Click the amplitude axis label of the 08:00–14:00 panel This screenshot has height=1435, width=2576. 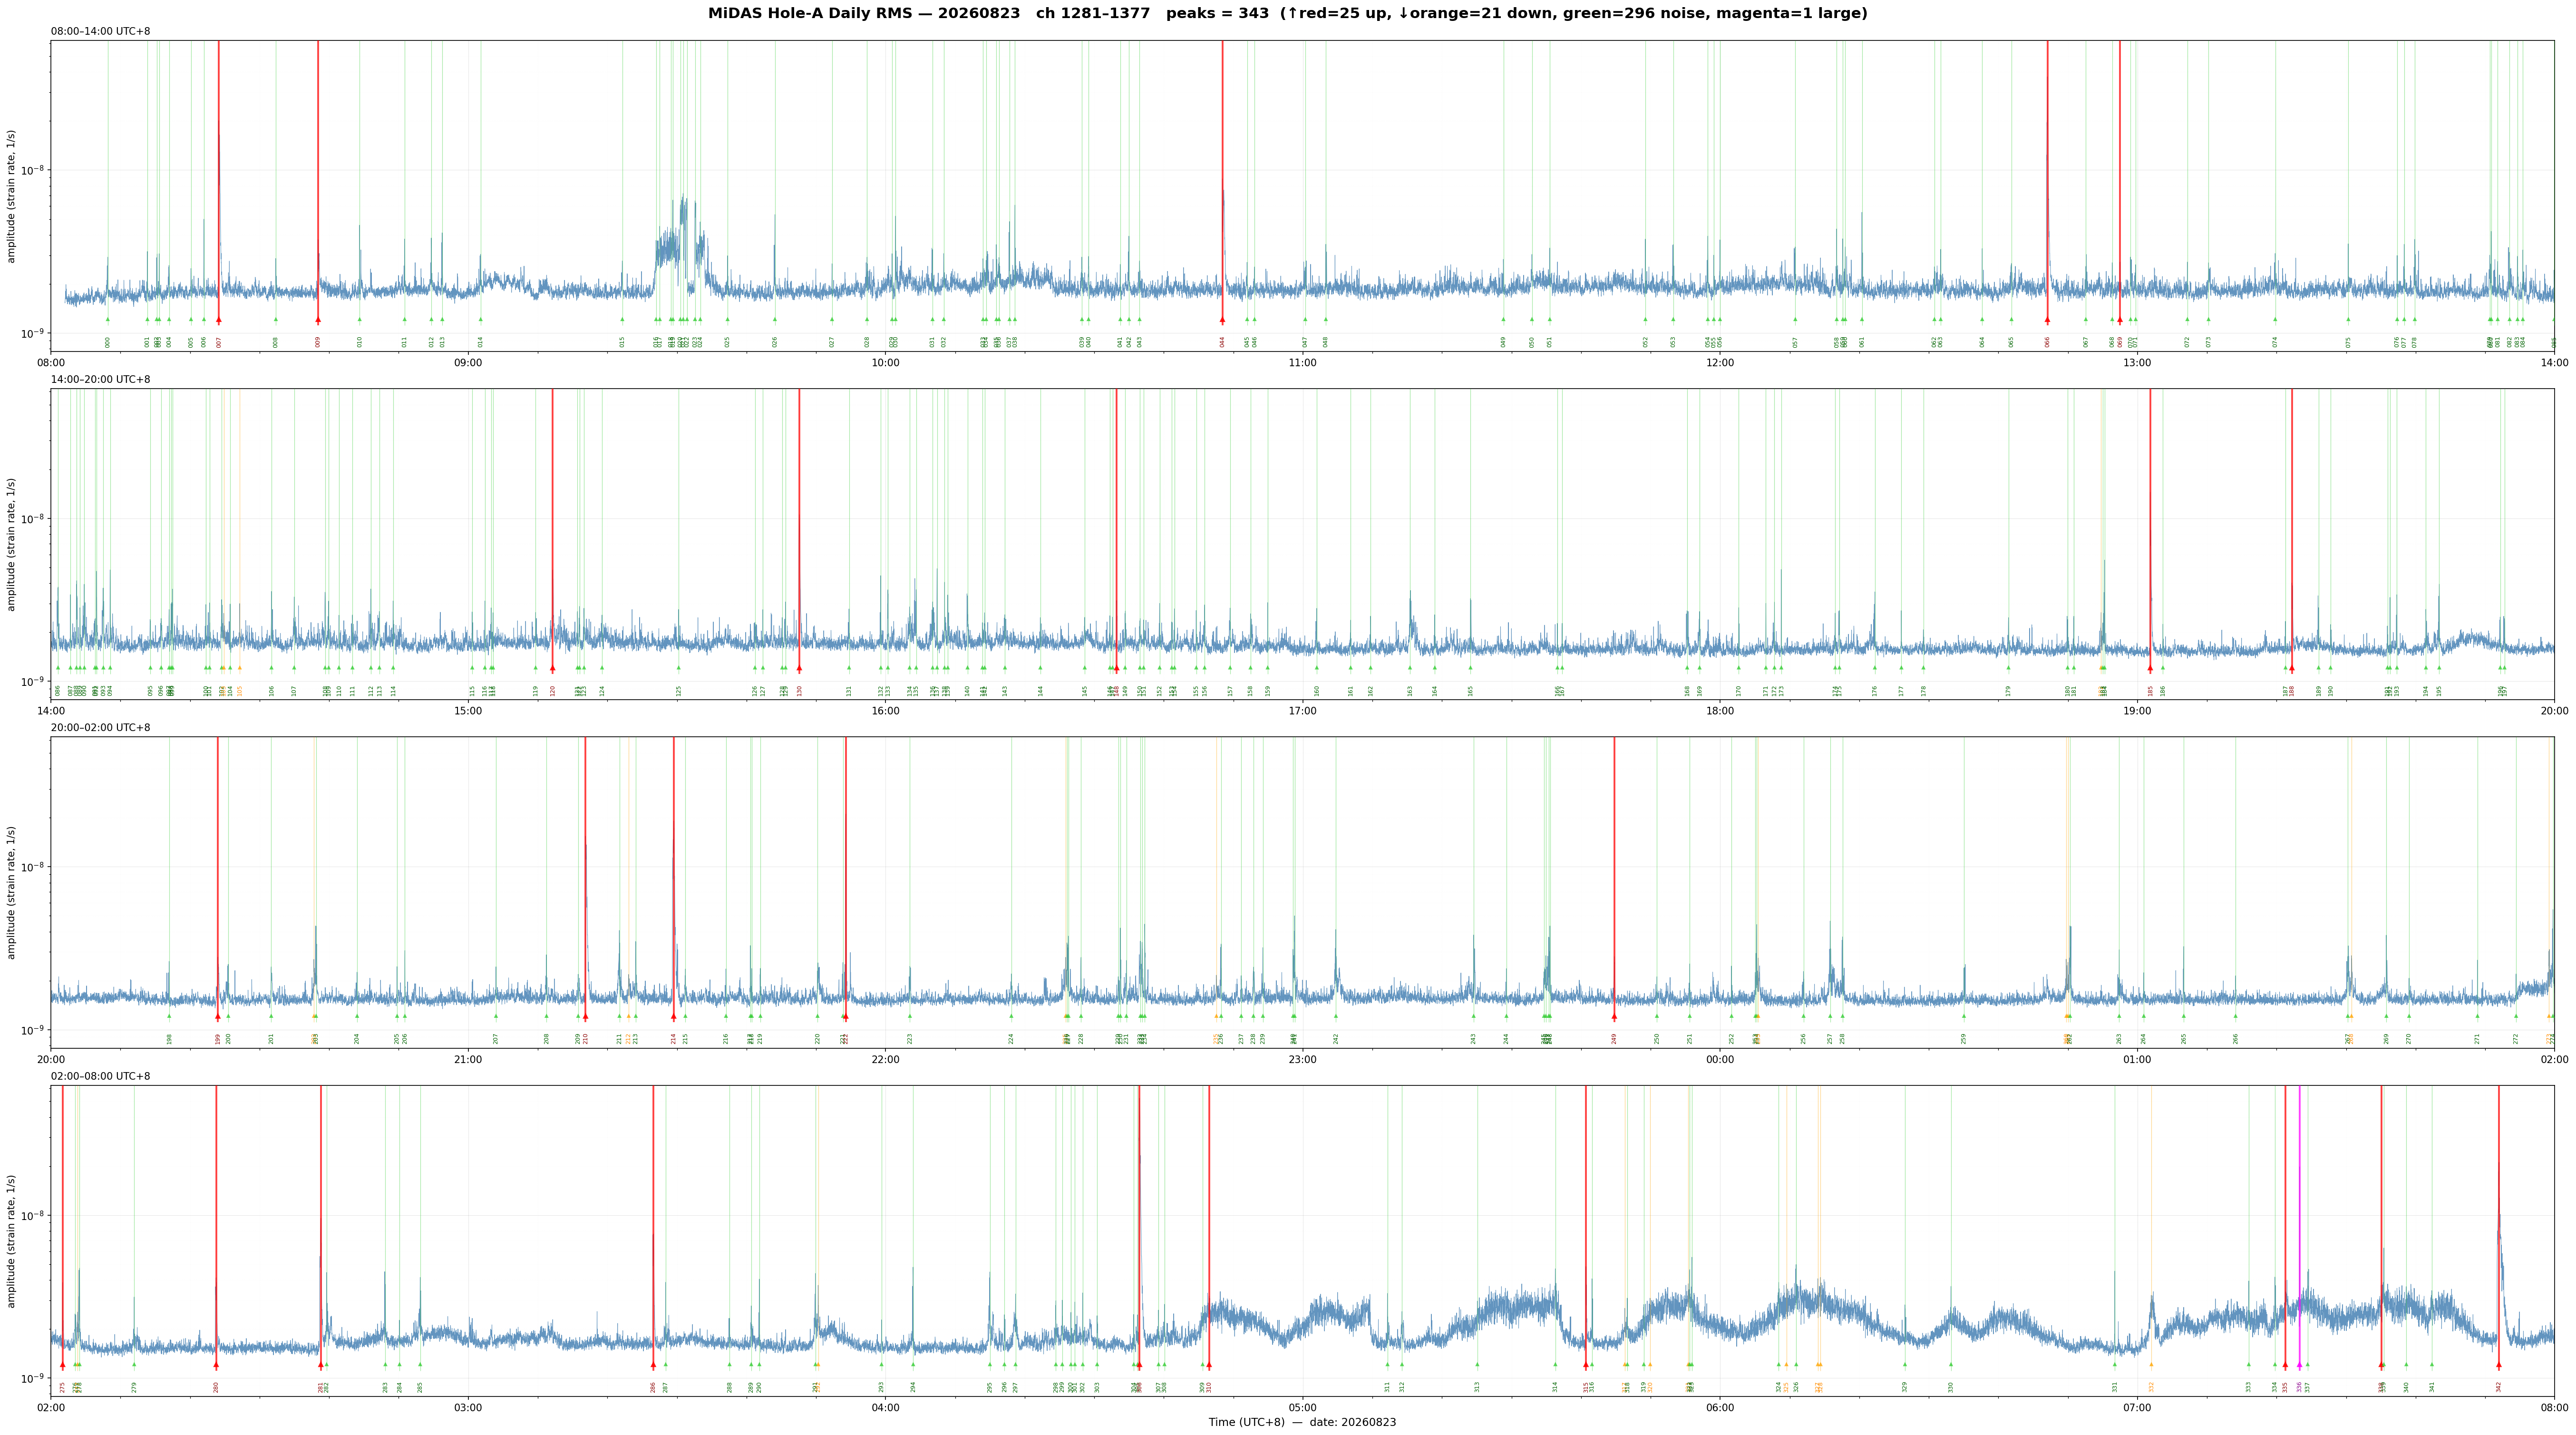pos(12,196)
